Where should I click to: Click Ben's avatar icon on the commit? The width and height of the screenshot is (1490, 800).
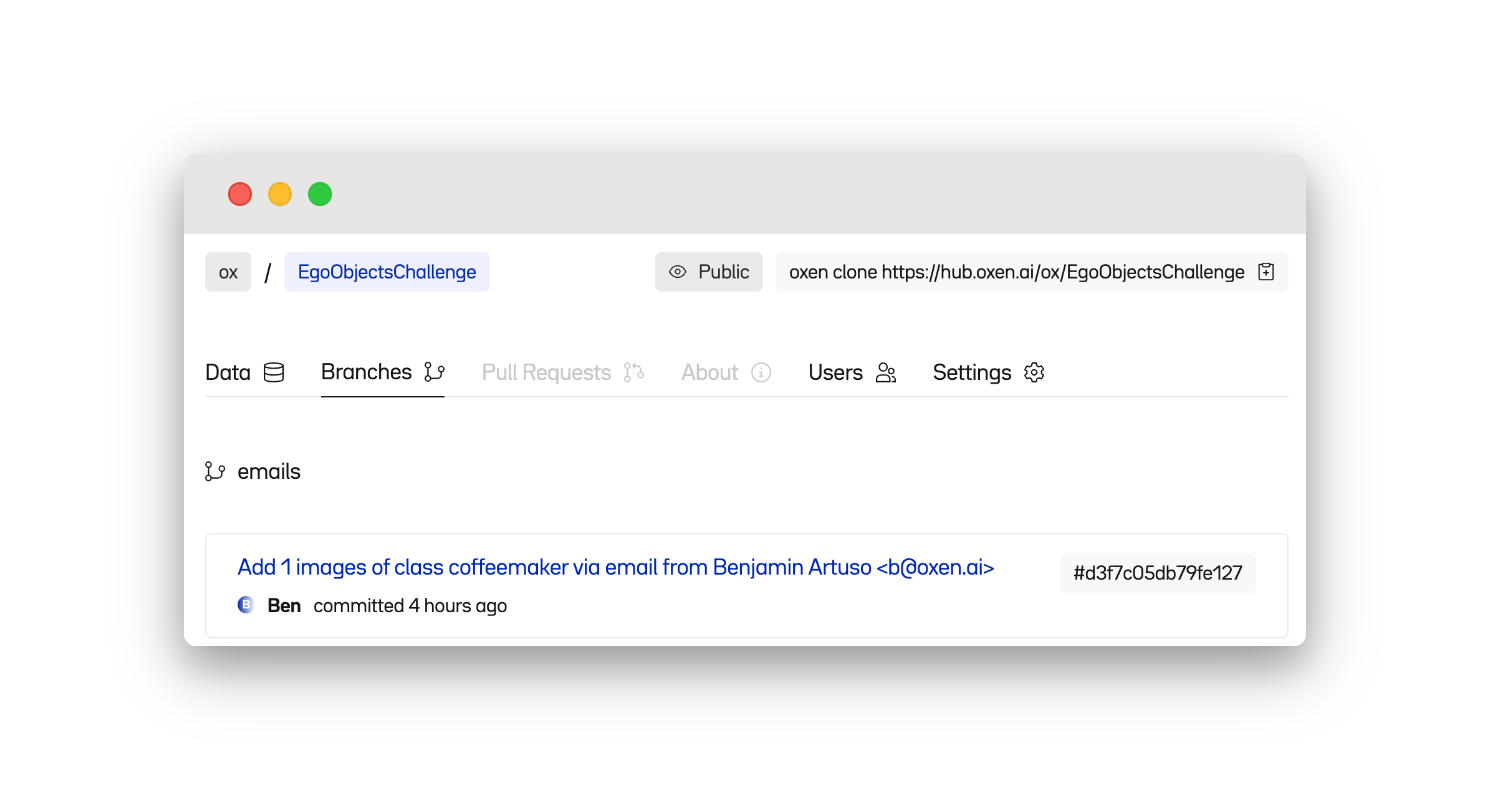tap(246, 605)
